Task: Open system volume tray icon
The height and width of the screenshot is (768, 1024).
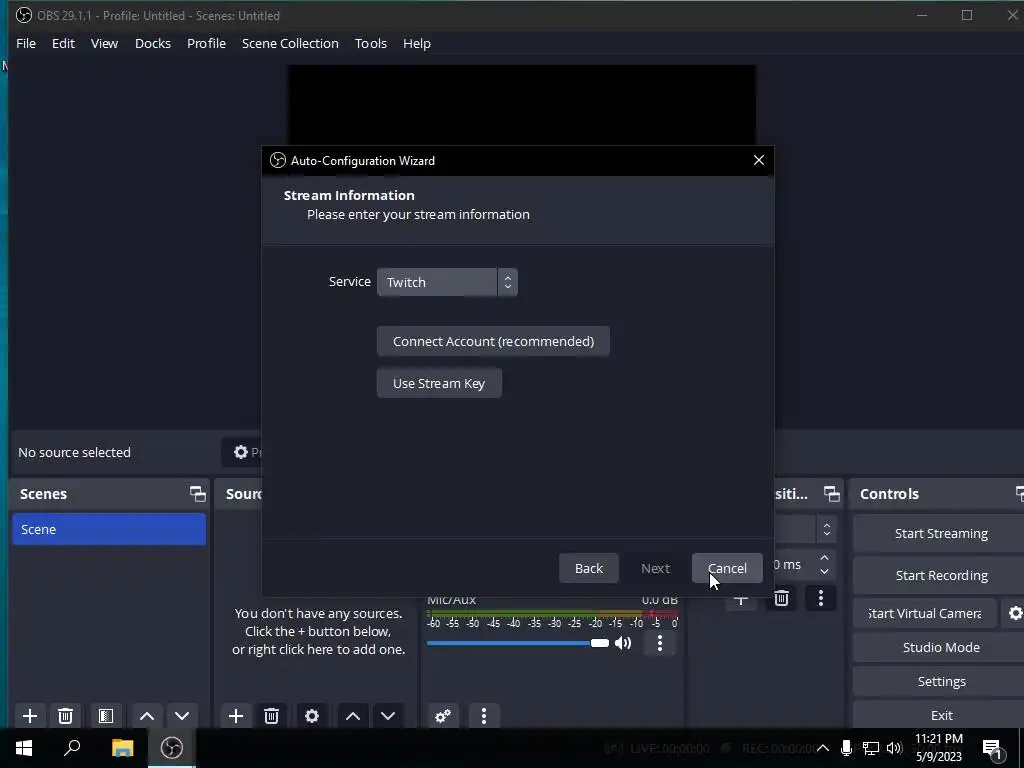Action: pos(894,748)
